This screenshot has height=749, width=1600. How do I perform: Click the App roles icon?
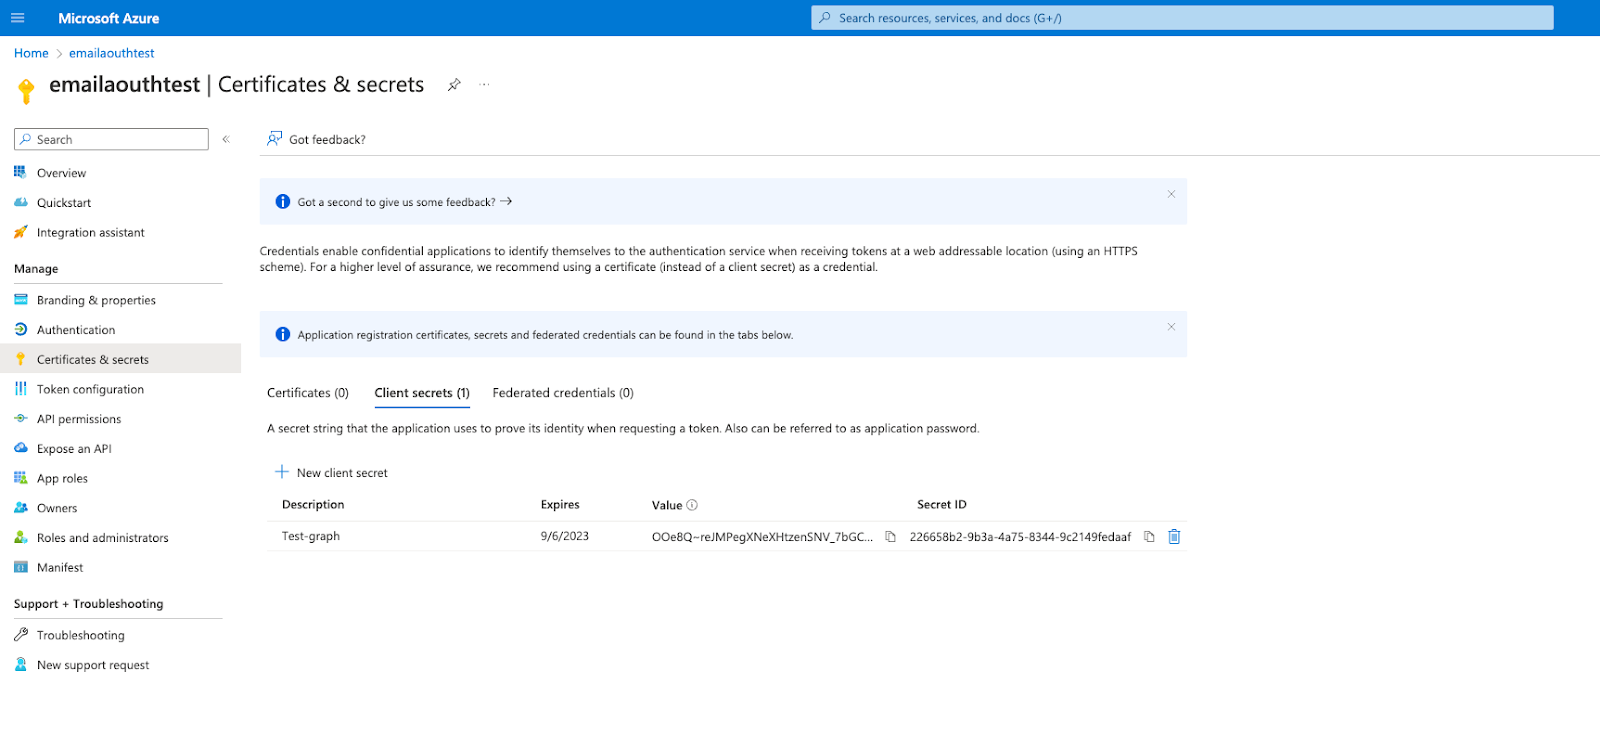pos(20,478)
